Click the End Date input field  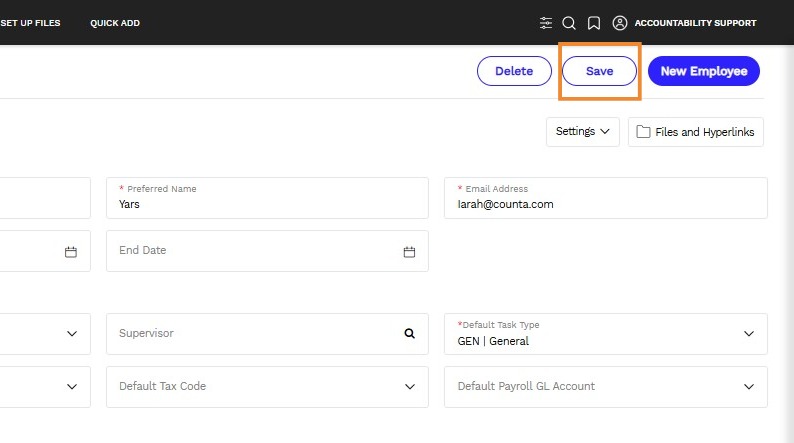coord(267,251)
